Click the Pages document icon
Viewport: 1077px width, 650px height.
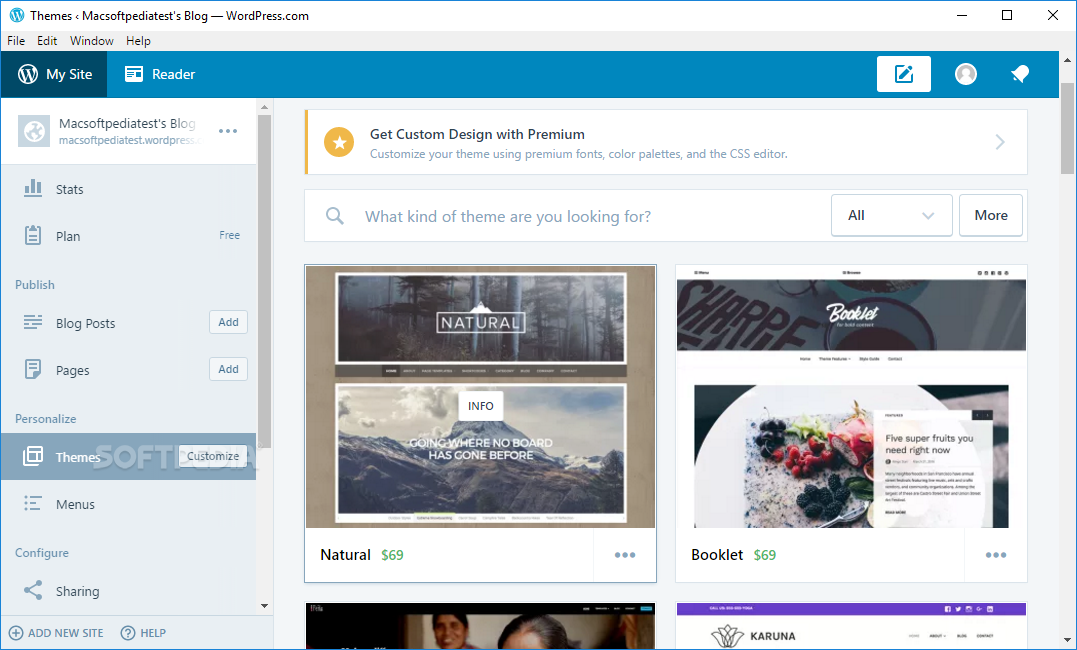(x=33, y=369)
